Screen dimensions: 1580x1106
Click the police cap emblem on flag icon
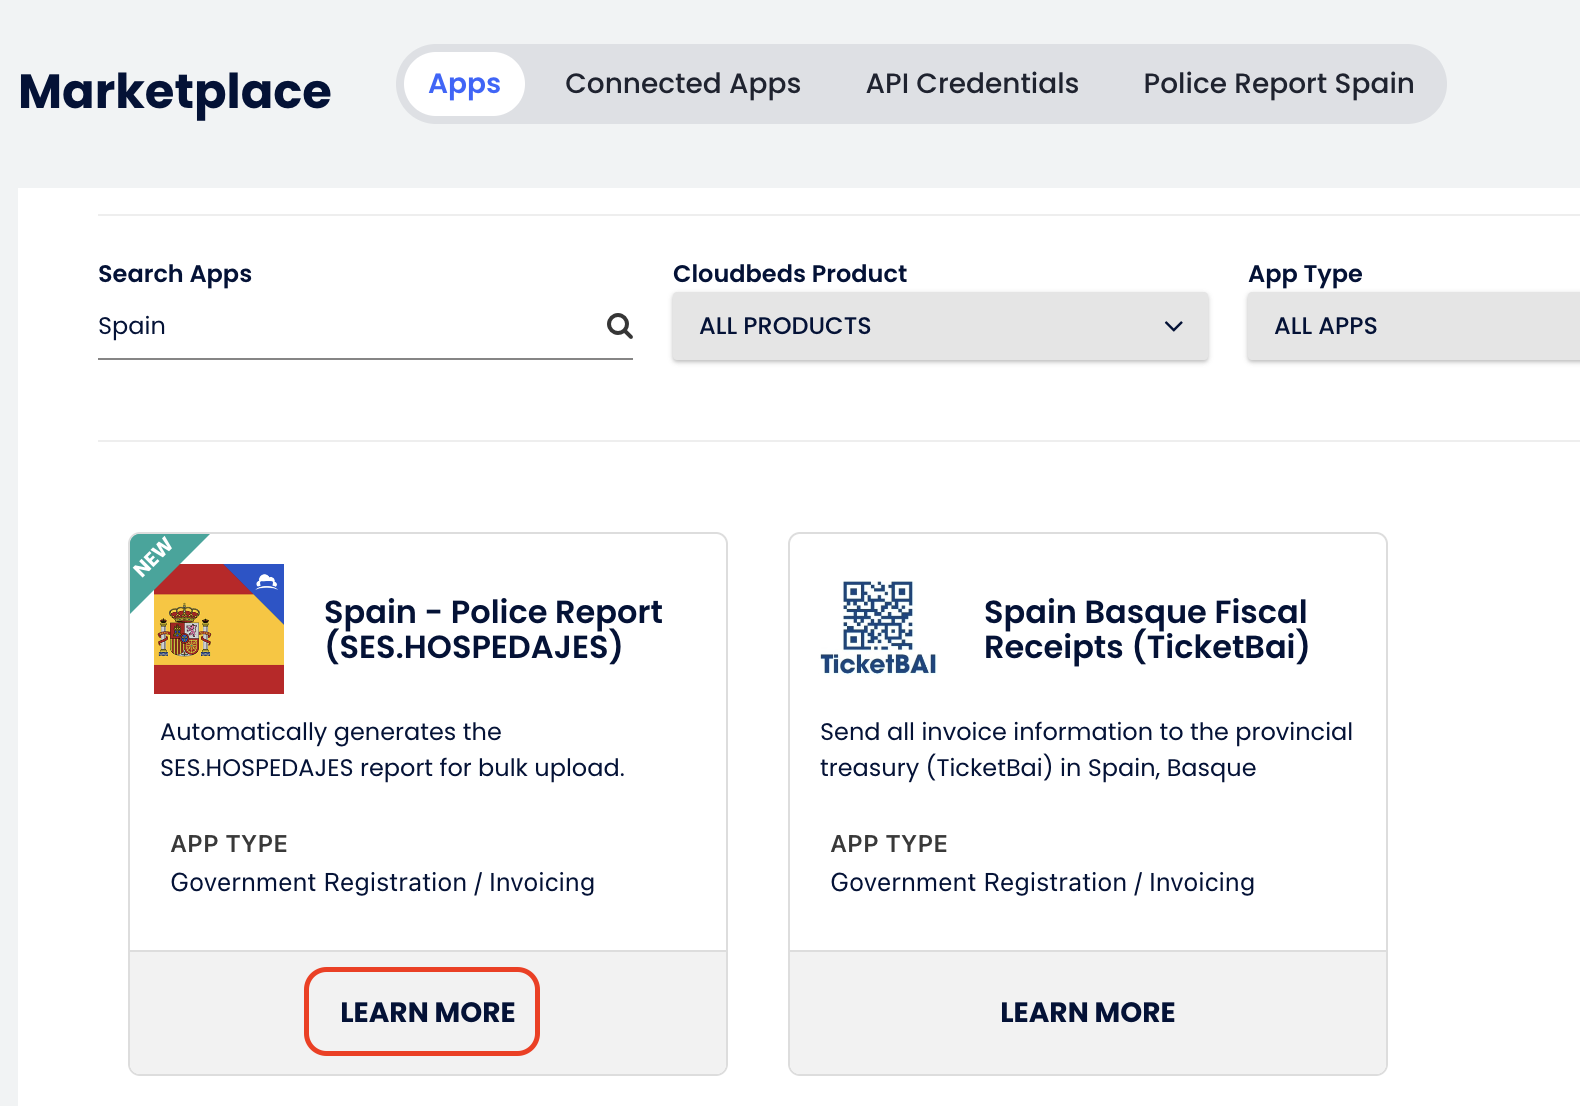point(267,582)
